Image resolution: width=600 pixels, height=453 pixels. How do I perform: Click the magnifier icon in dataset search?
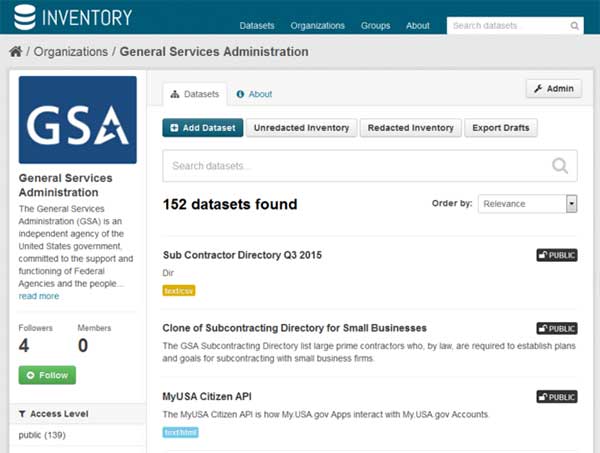[x=561, y=166]
